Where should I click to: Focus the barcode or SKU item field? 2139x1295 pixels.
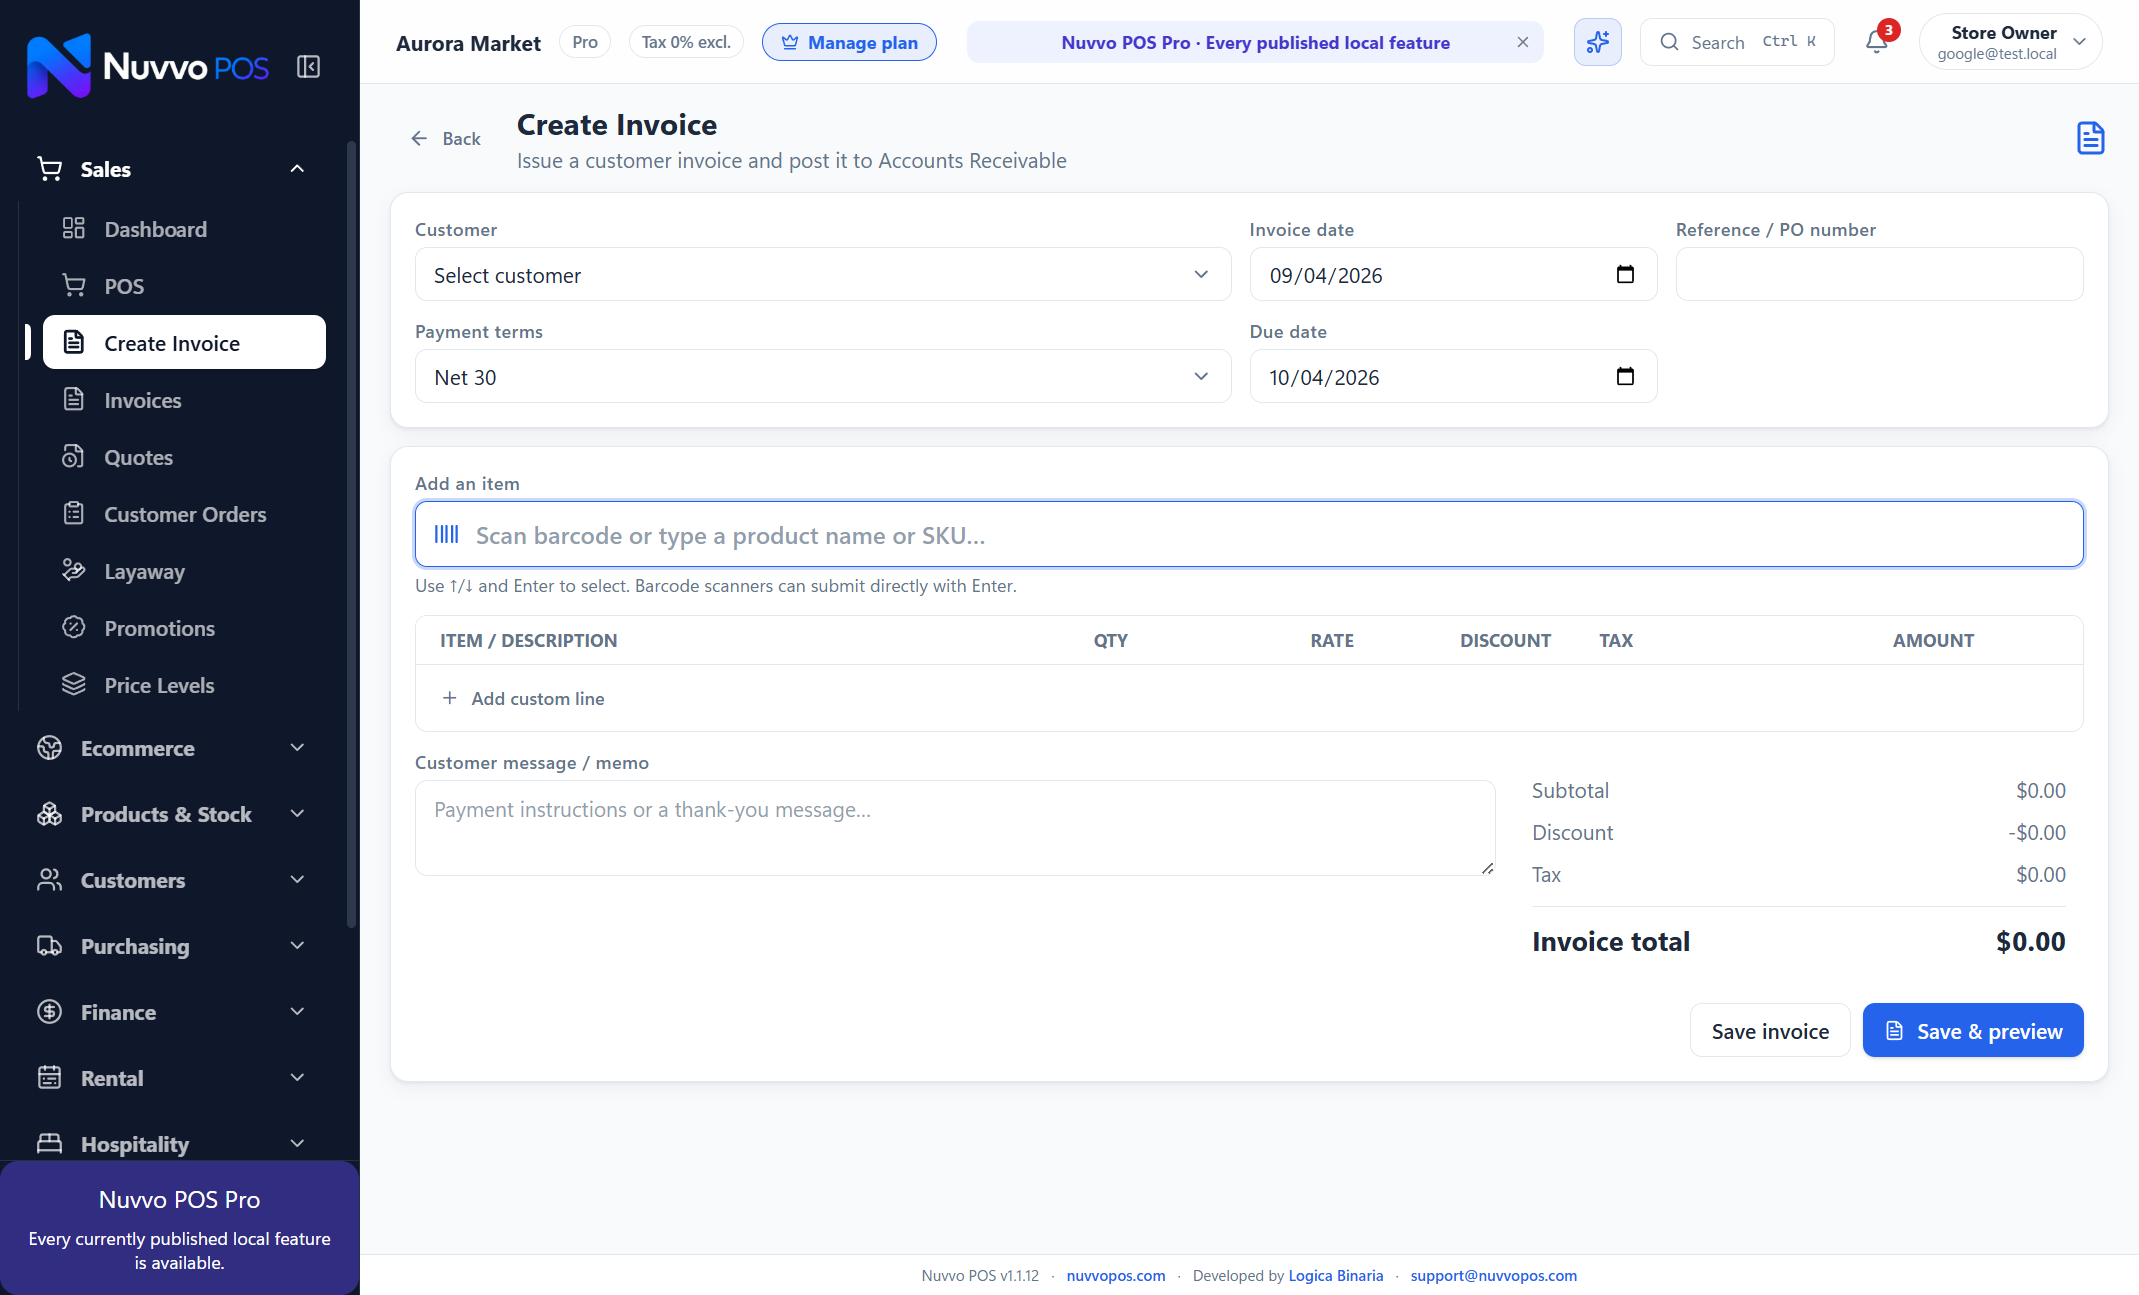pos(1249,534)
